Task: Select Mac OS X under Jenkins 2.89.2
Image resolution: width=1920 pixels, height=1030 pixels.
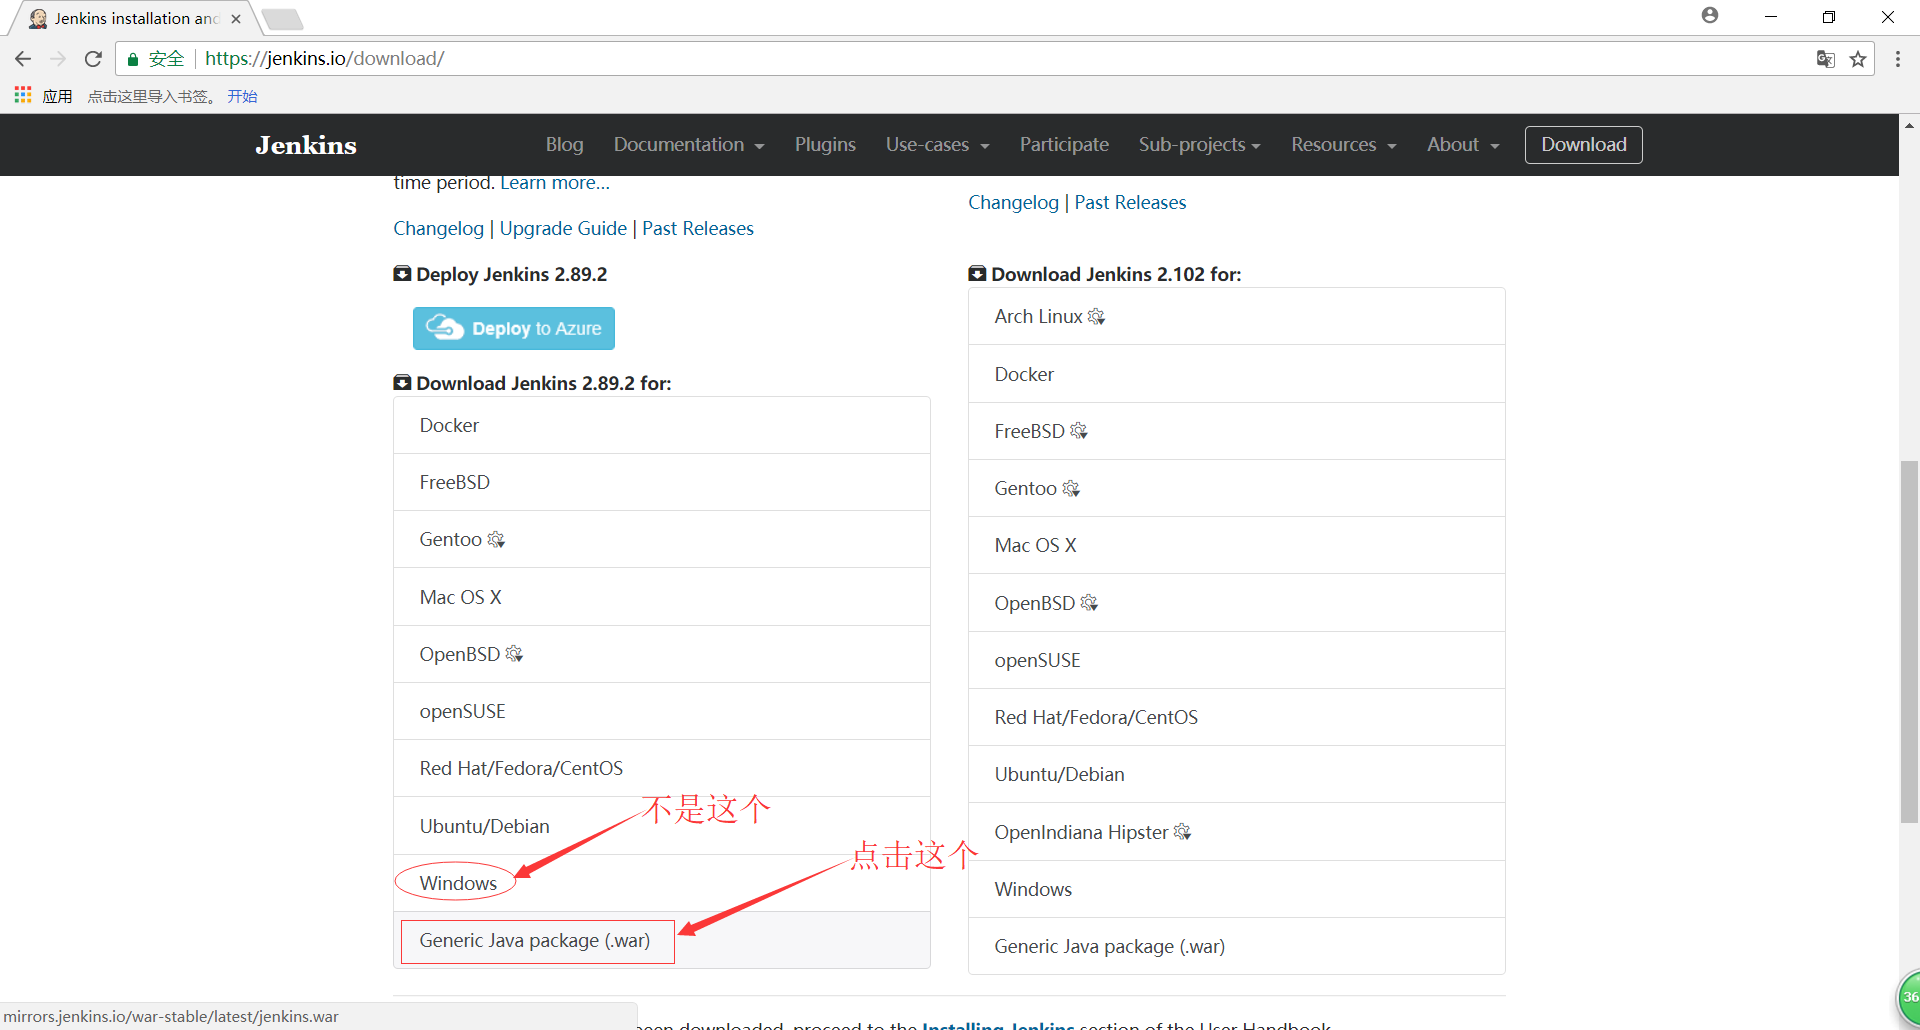Action: pos(662,597)
